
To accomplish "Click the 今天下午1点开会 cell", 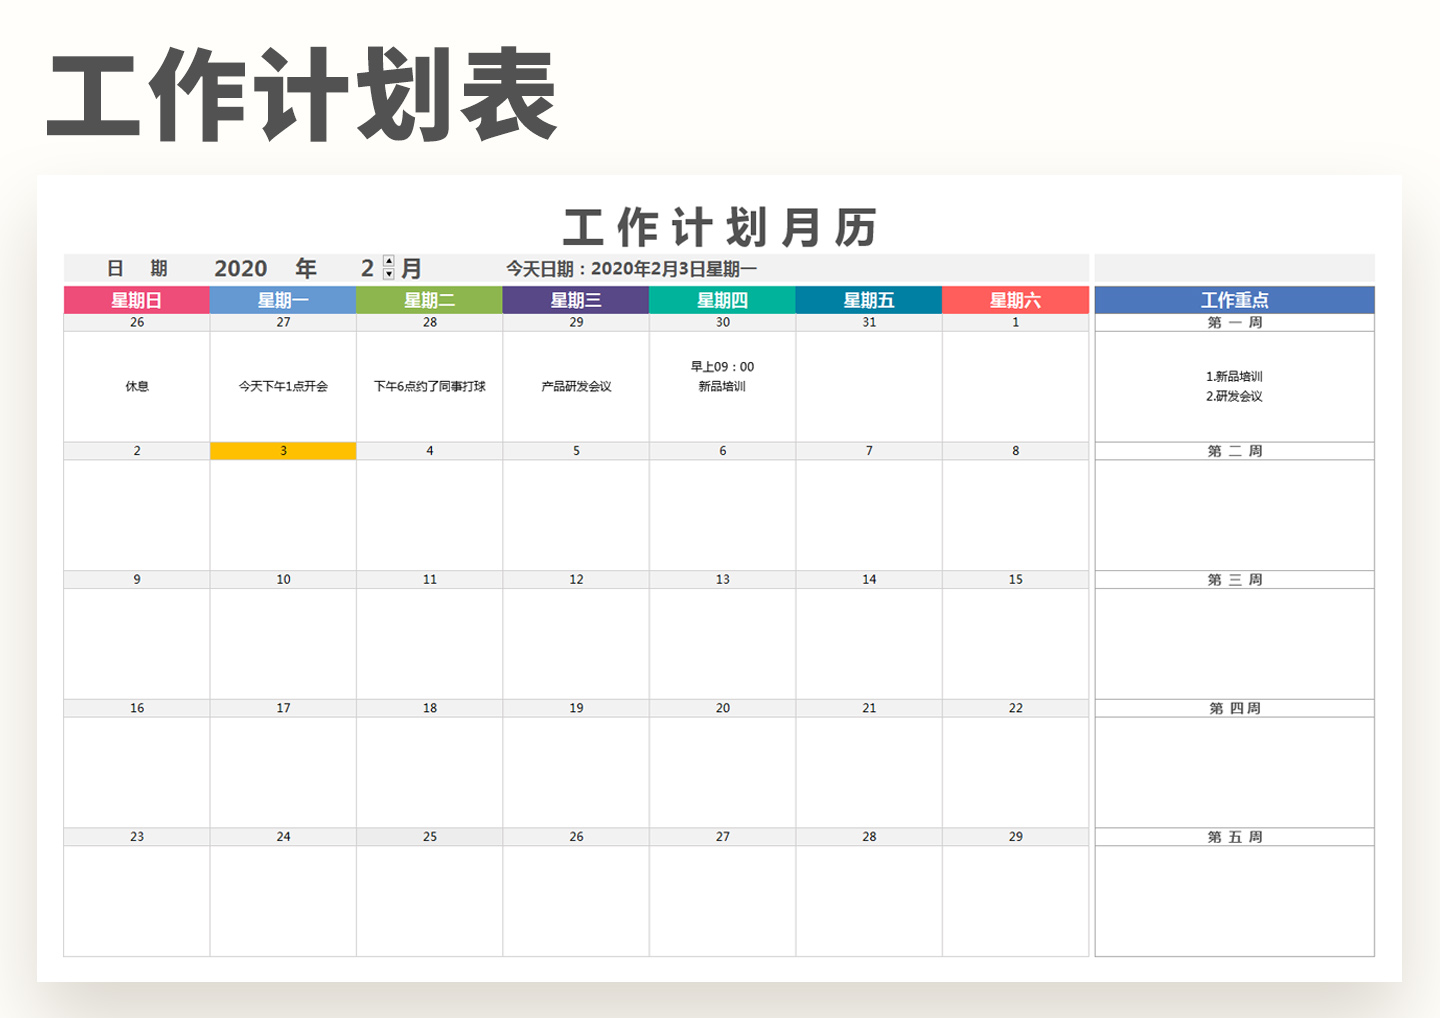I will tap(283, 386).
